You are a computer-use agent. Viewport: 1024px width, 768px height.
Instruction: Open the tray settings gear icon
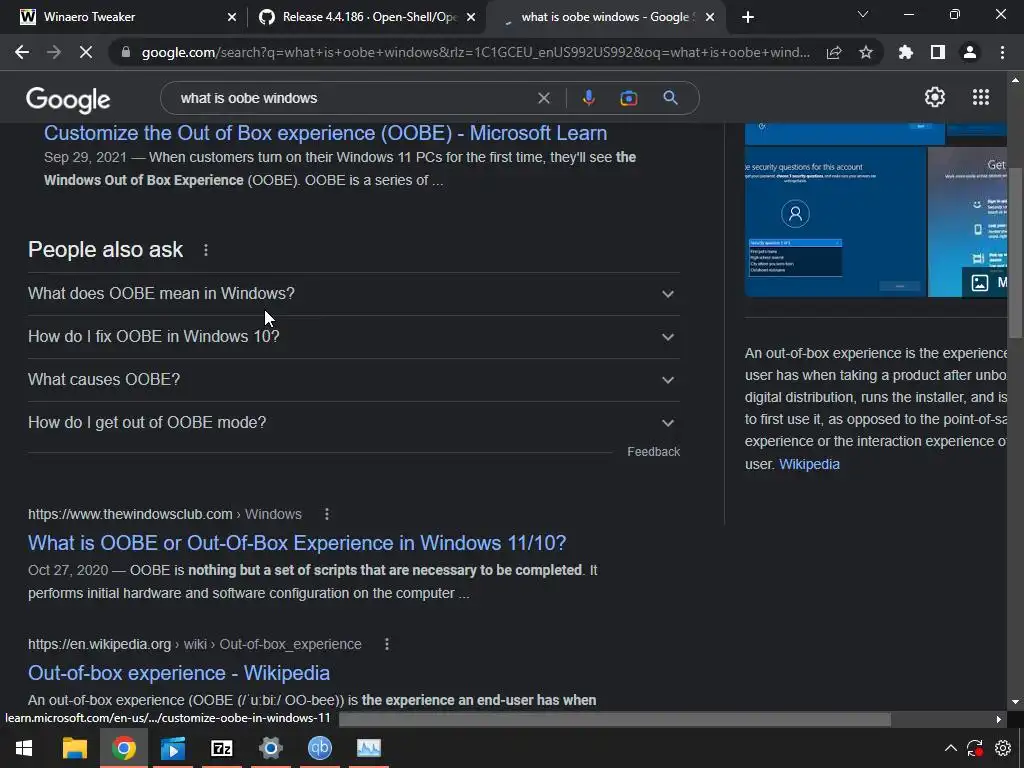pyautogui.click(x=1002, y=748)
